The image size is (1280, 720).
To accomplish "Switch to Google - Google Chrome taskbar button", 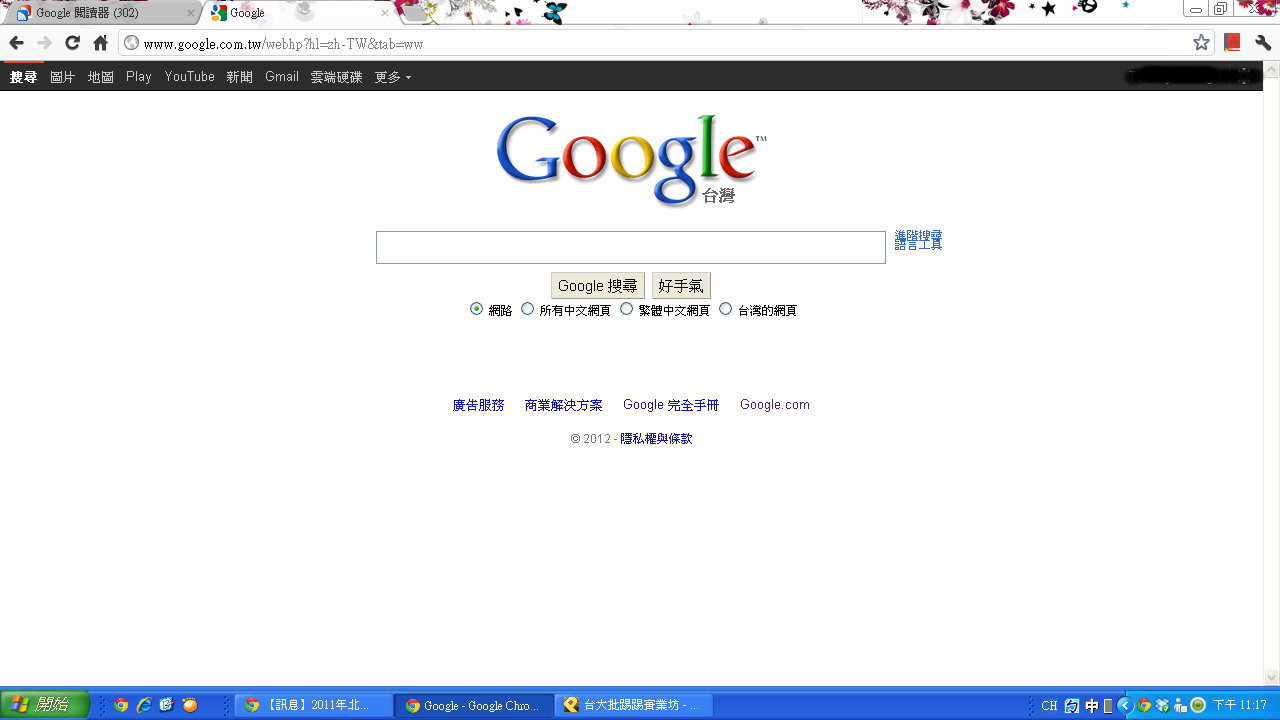I will point(475,705).
